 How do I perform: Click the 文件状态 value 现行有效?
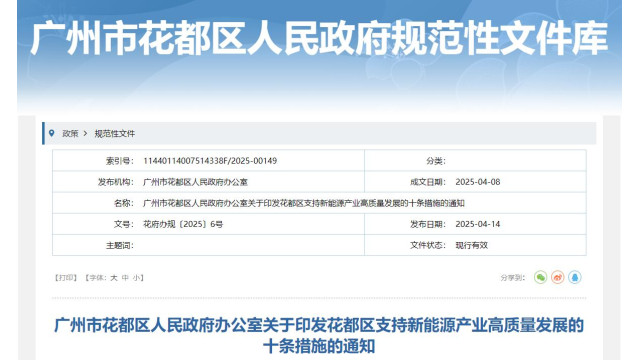pyautogui.click(x=471, y=245)
